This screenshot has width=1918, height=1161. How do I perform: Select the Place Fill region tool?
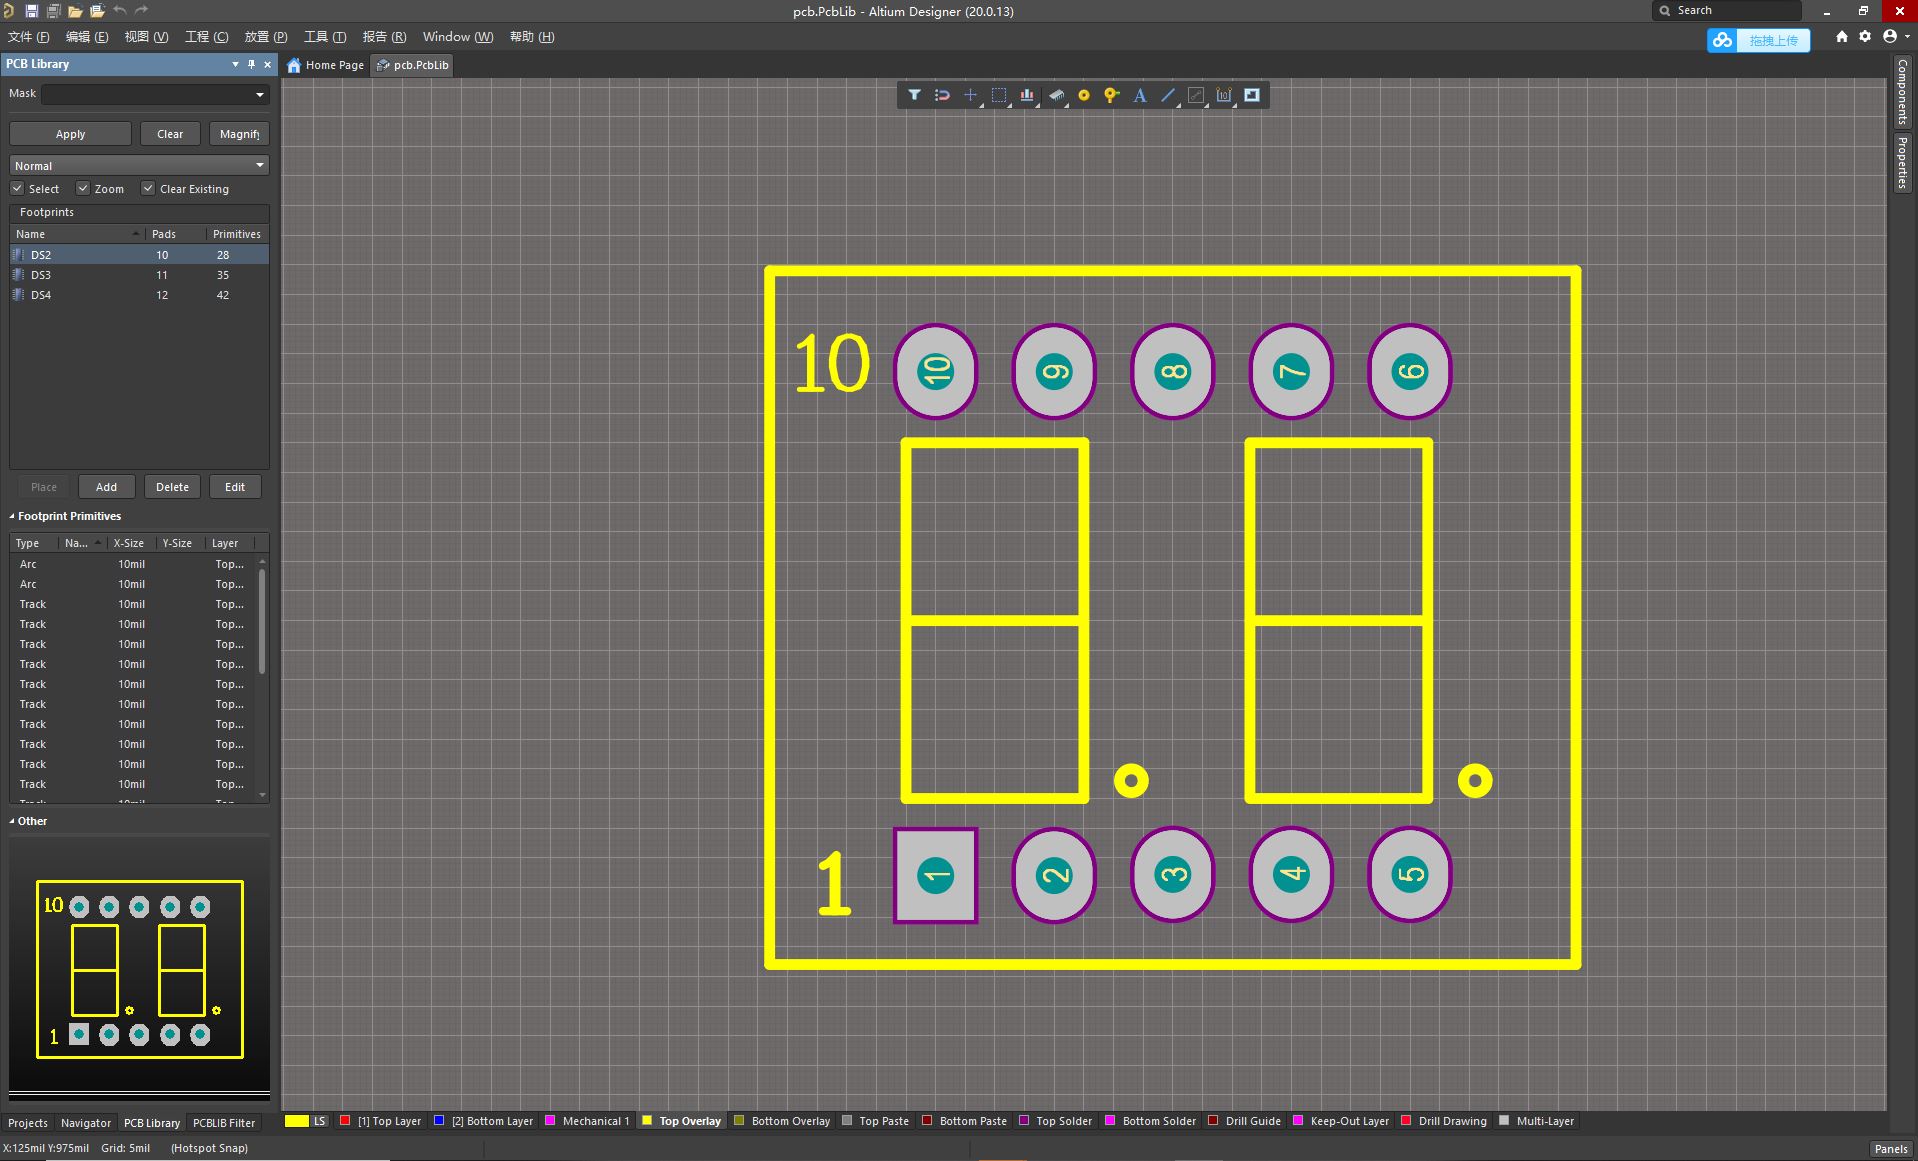coord(1251,95)
